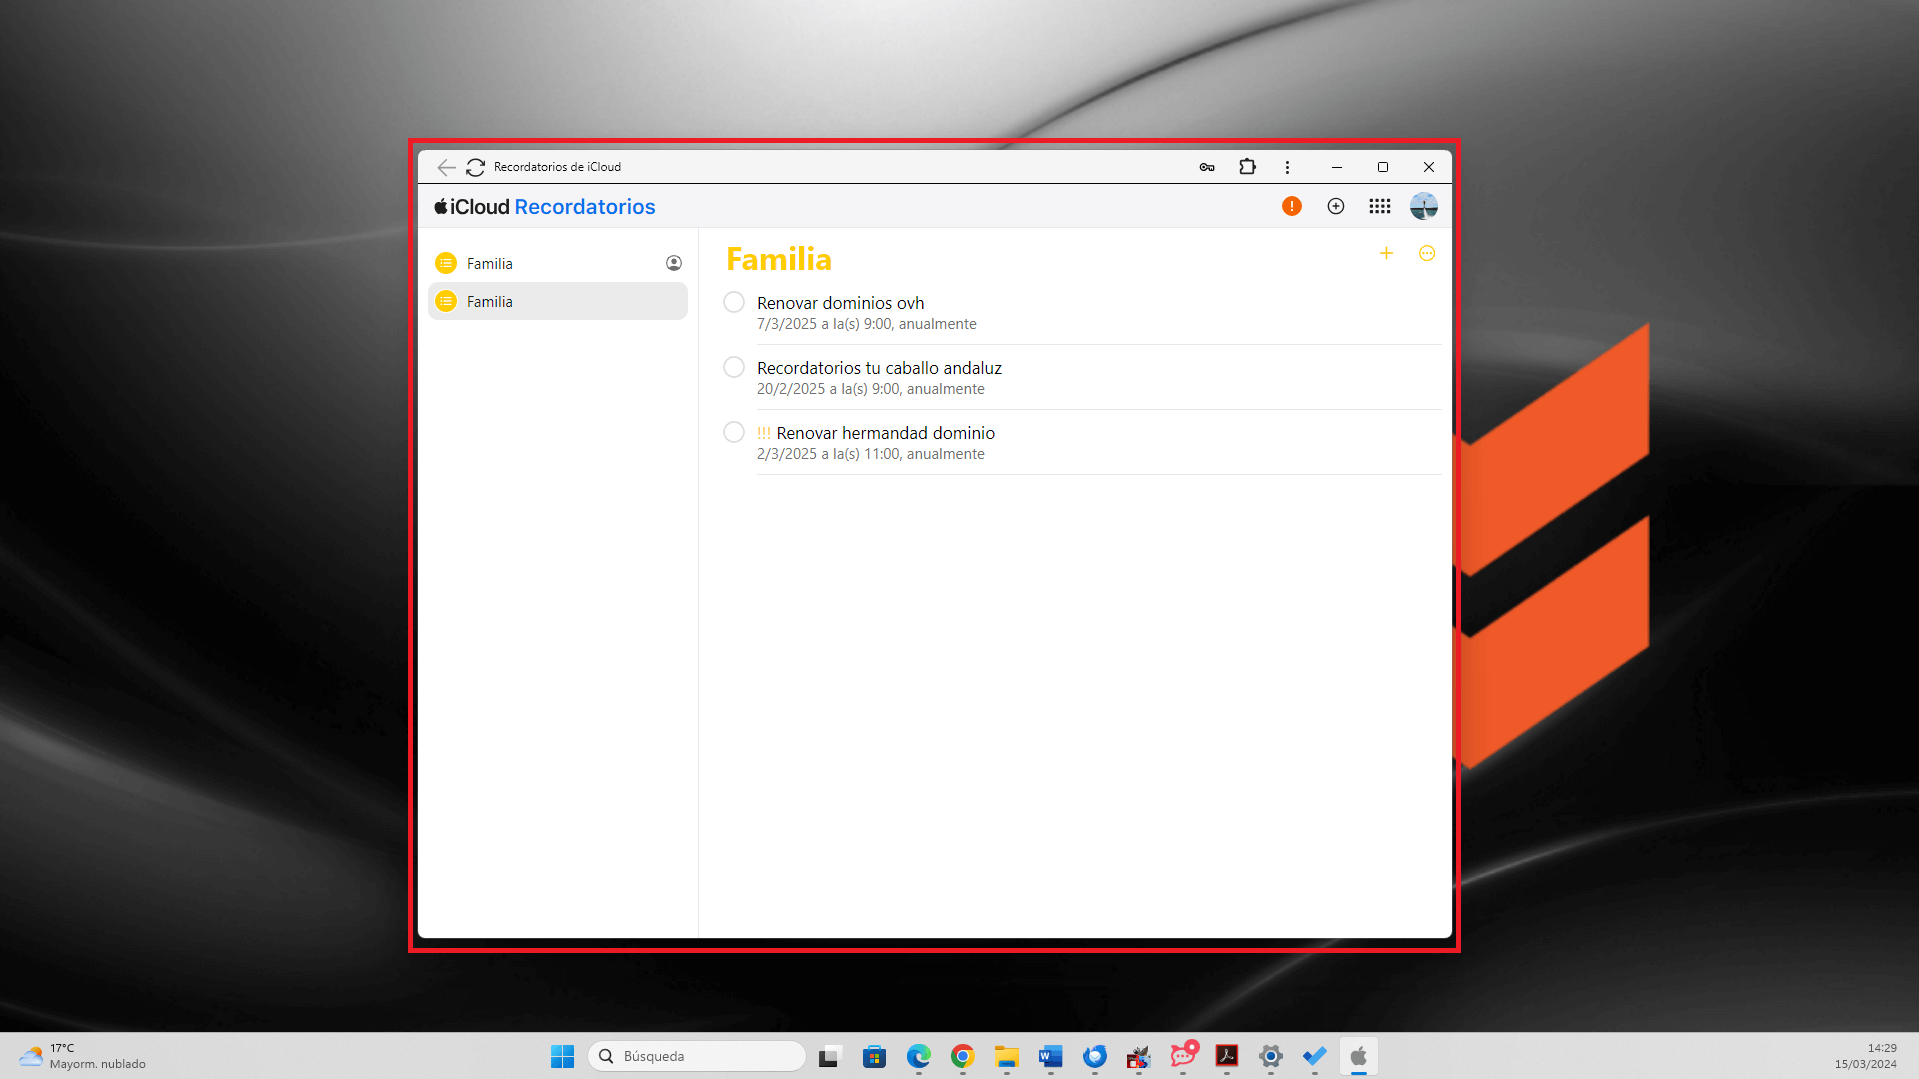Viewport: 1919px width, 1079px height.
Task: Click the date 7/3/2025 a la(s) 9:00, anualmente
Action: 866,324
